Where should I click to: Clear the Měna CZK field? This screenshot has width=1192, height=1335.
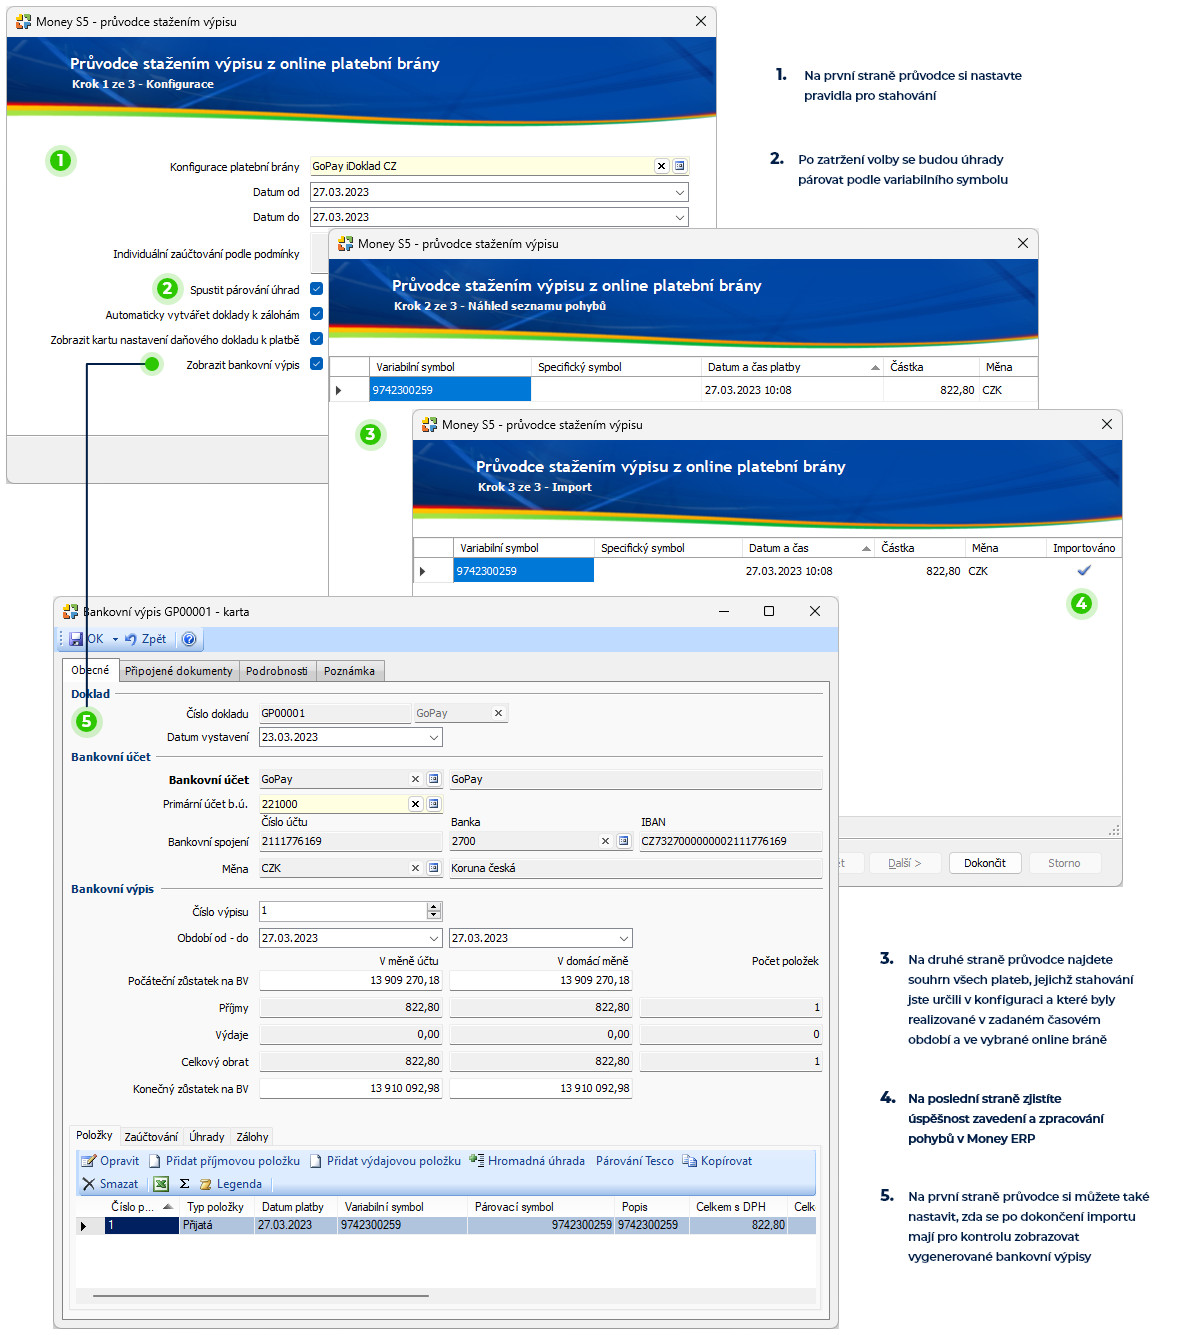pos(415,868)
